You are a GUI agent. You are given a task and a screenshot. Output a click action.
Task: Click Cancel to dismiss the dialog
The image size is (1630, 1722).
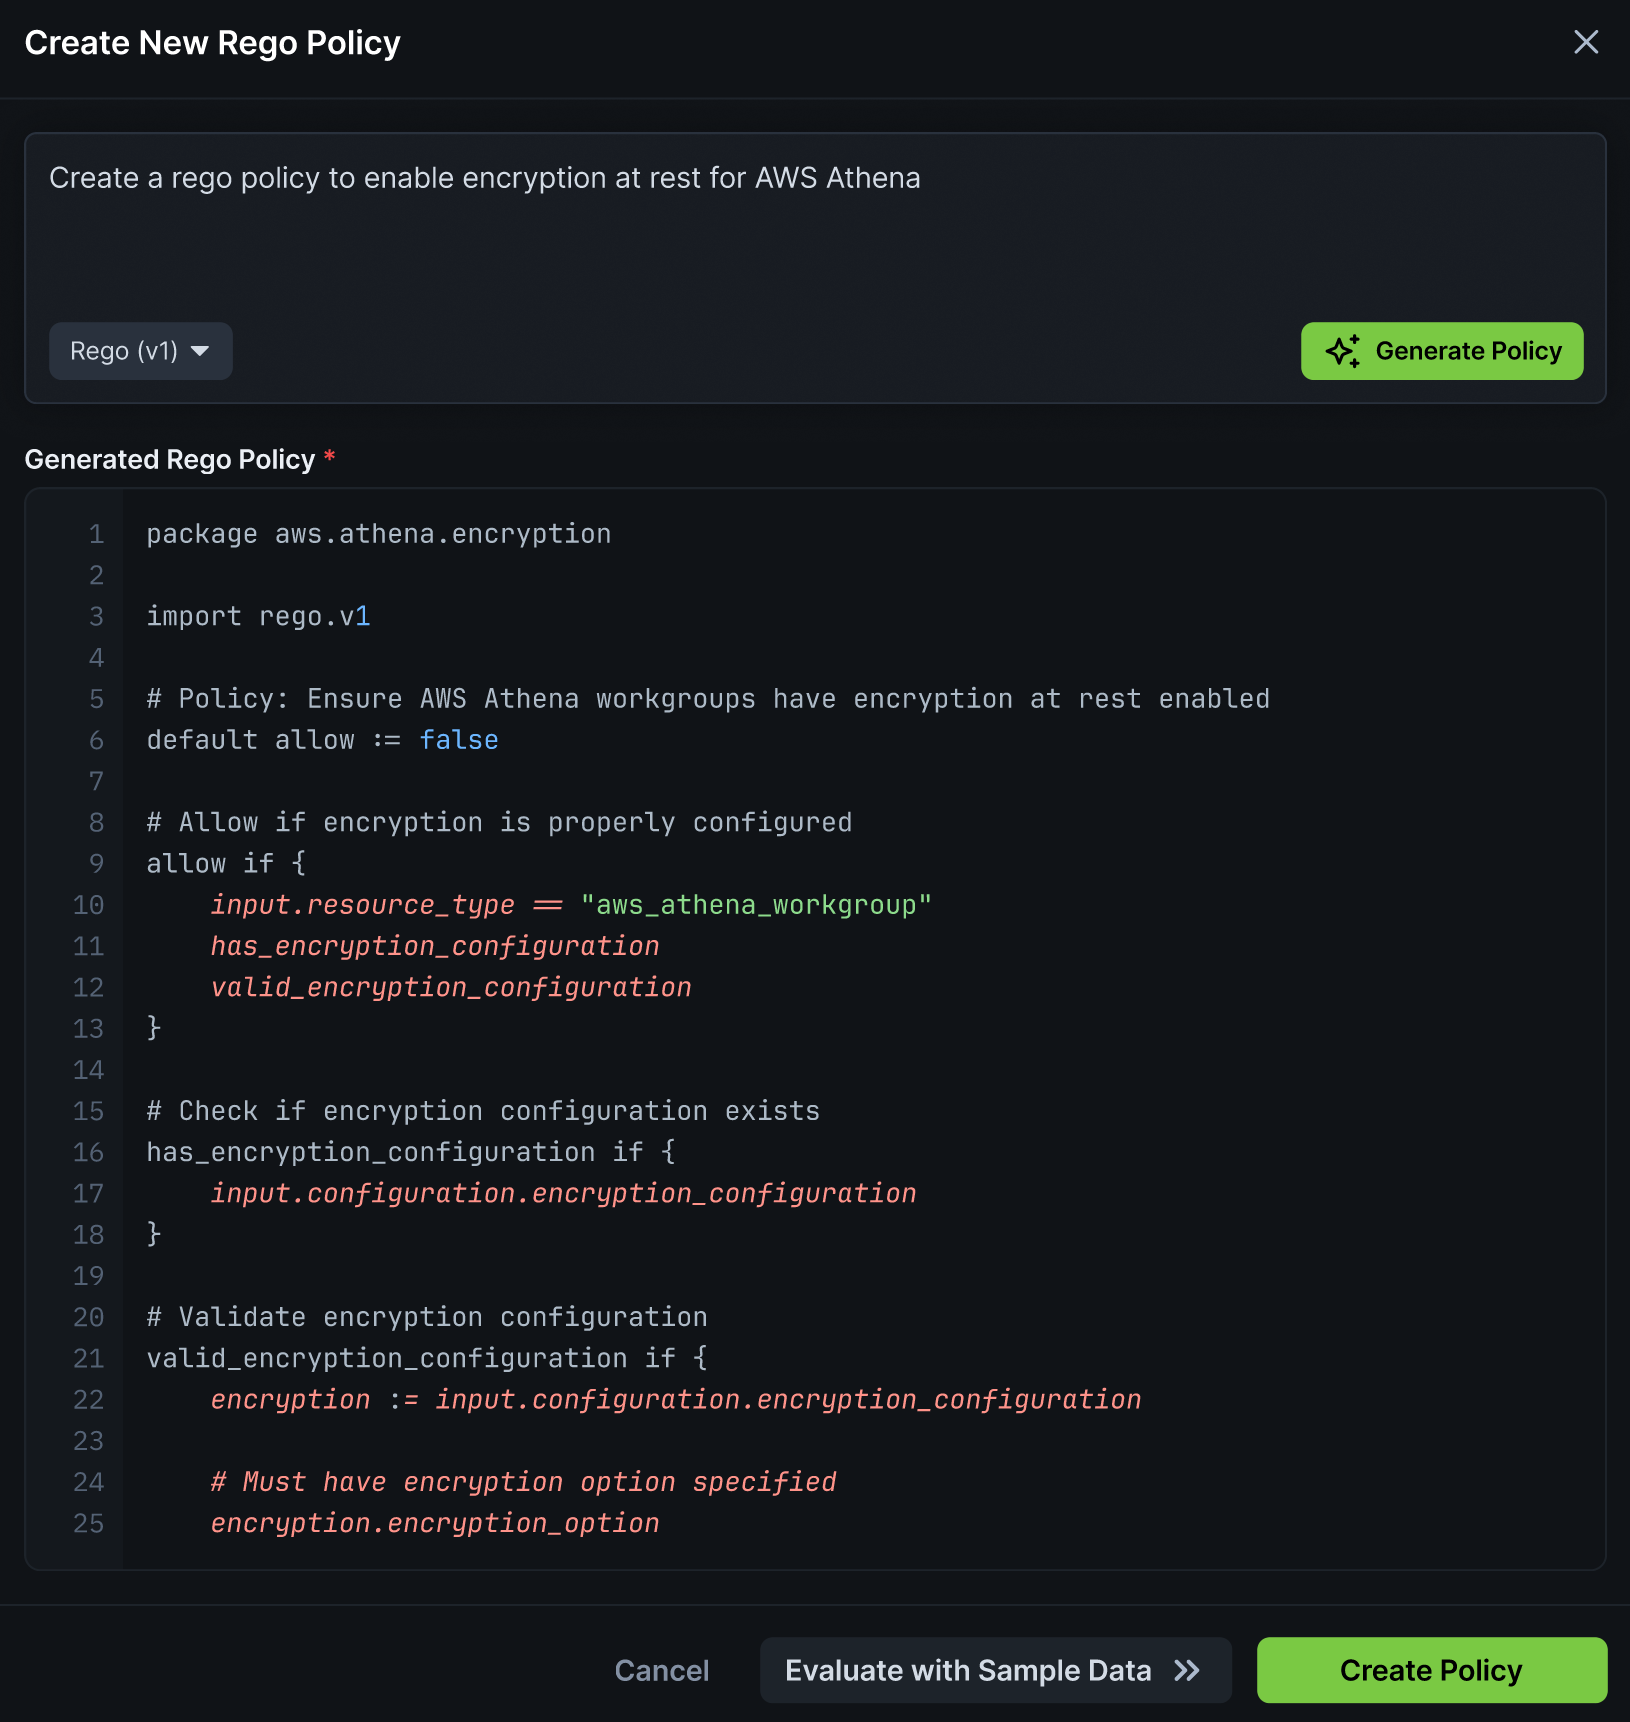[x=661, y=1670]
